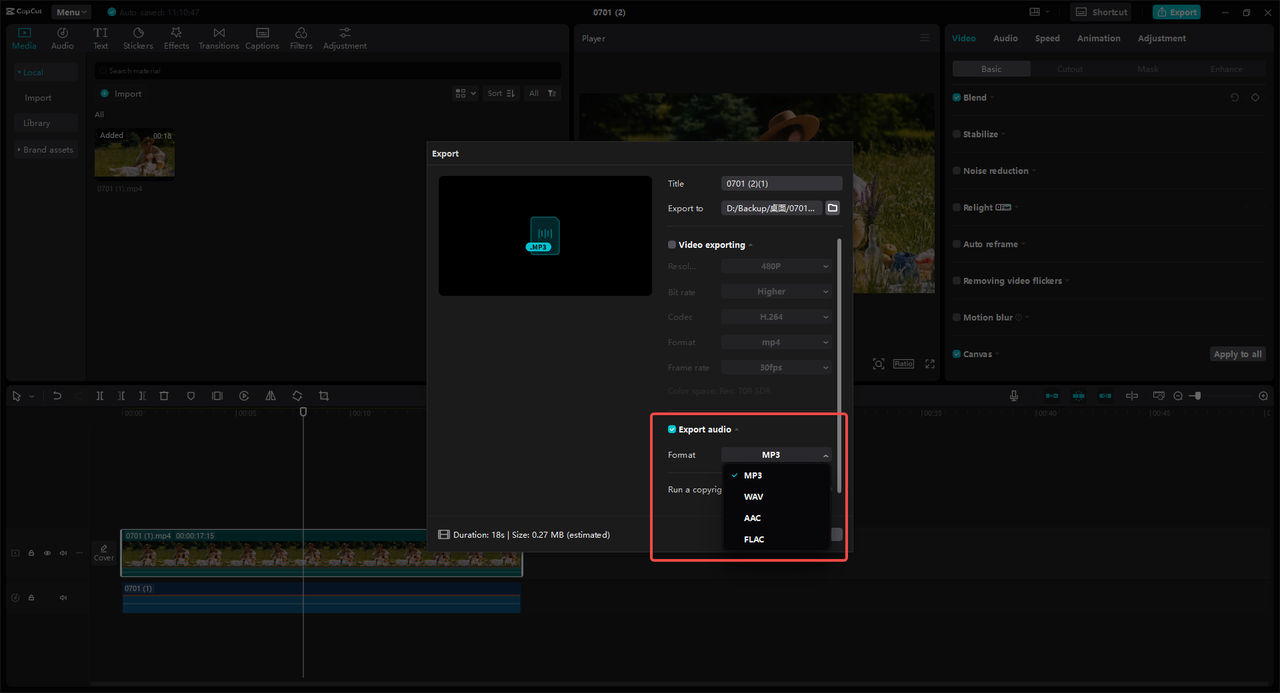Click the player fullscreen icon
The image size is (1280, 693).
[930, 364]
